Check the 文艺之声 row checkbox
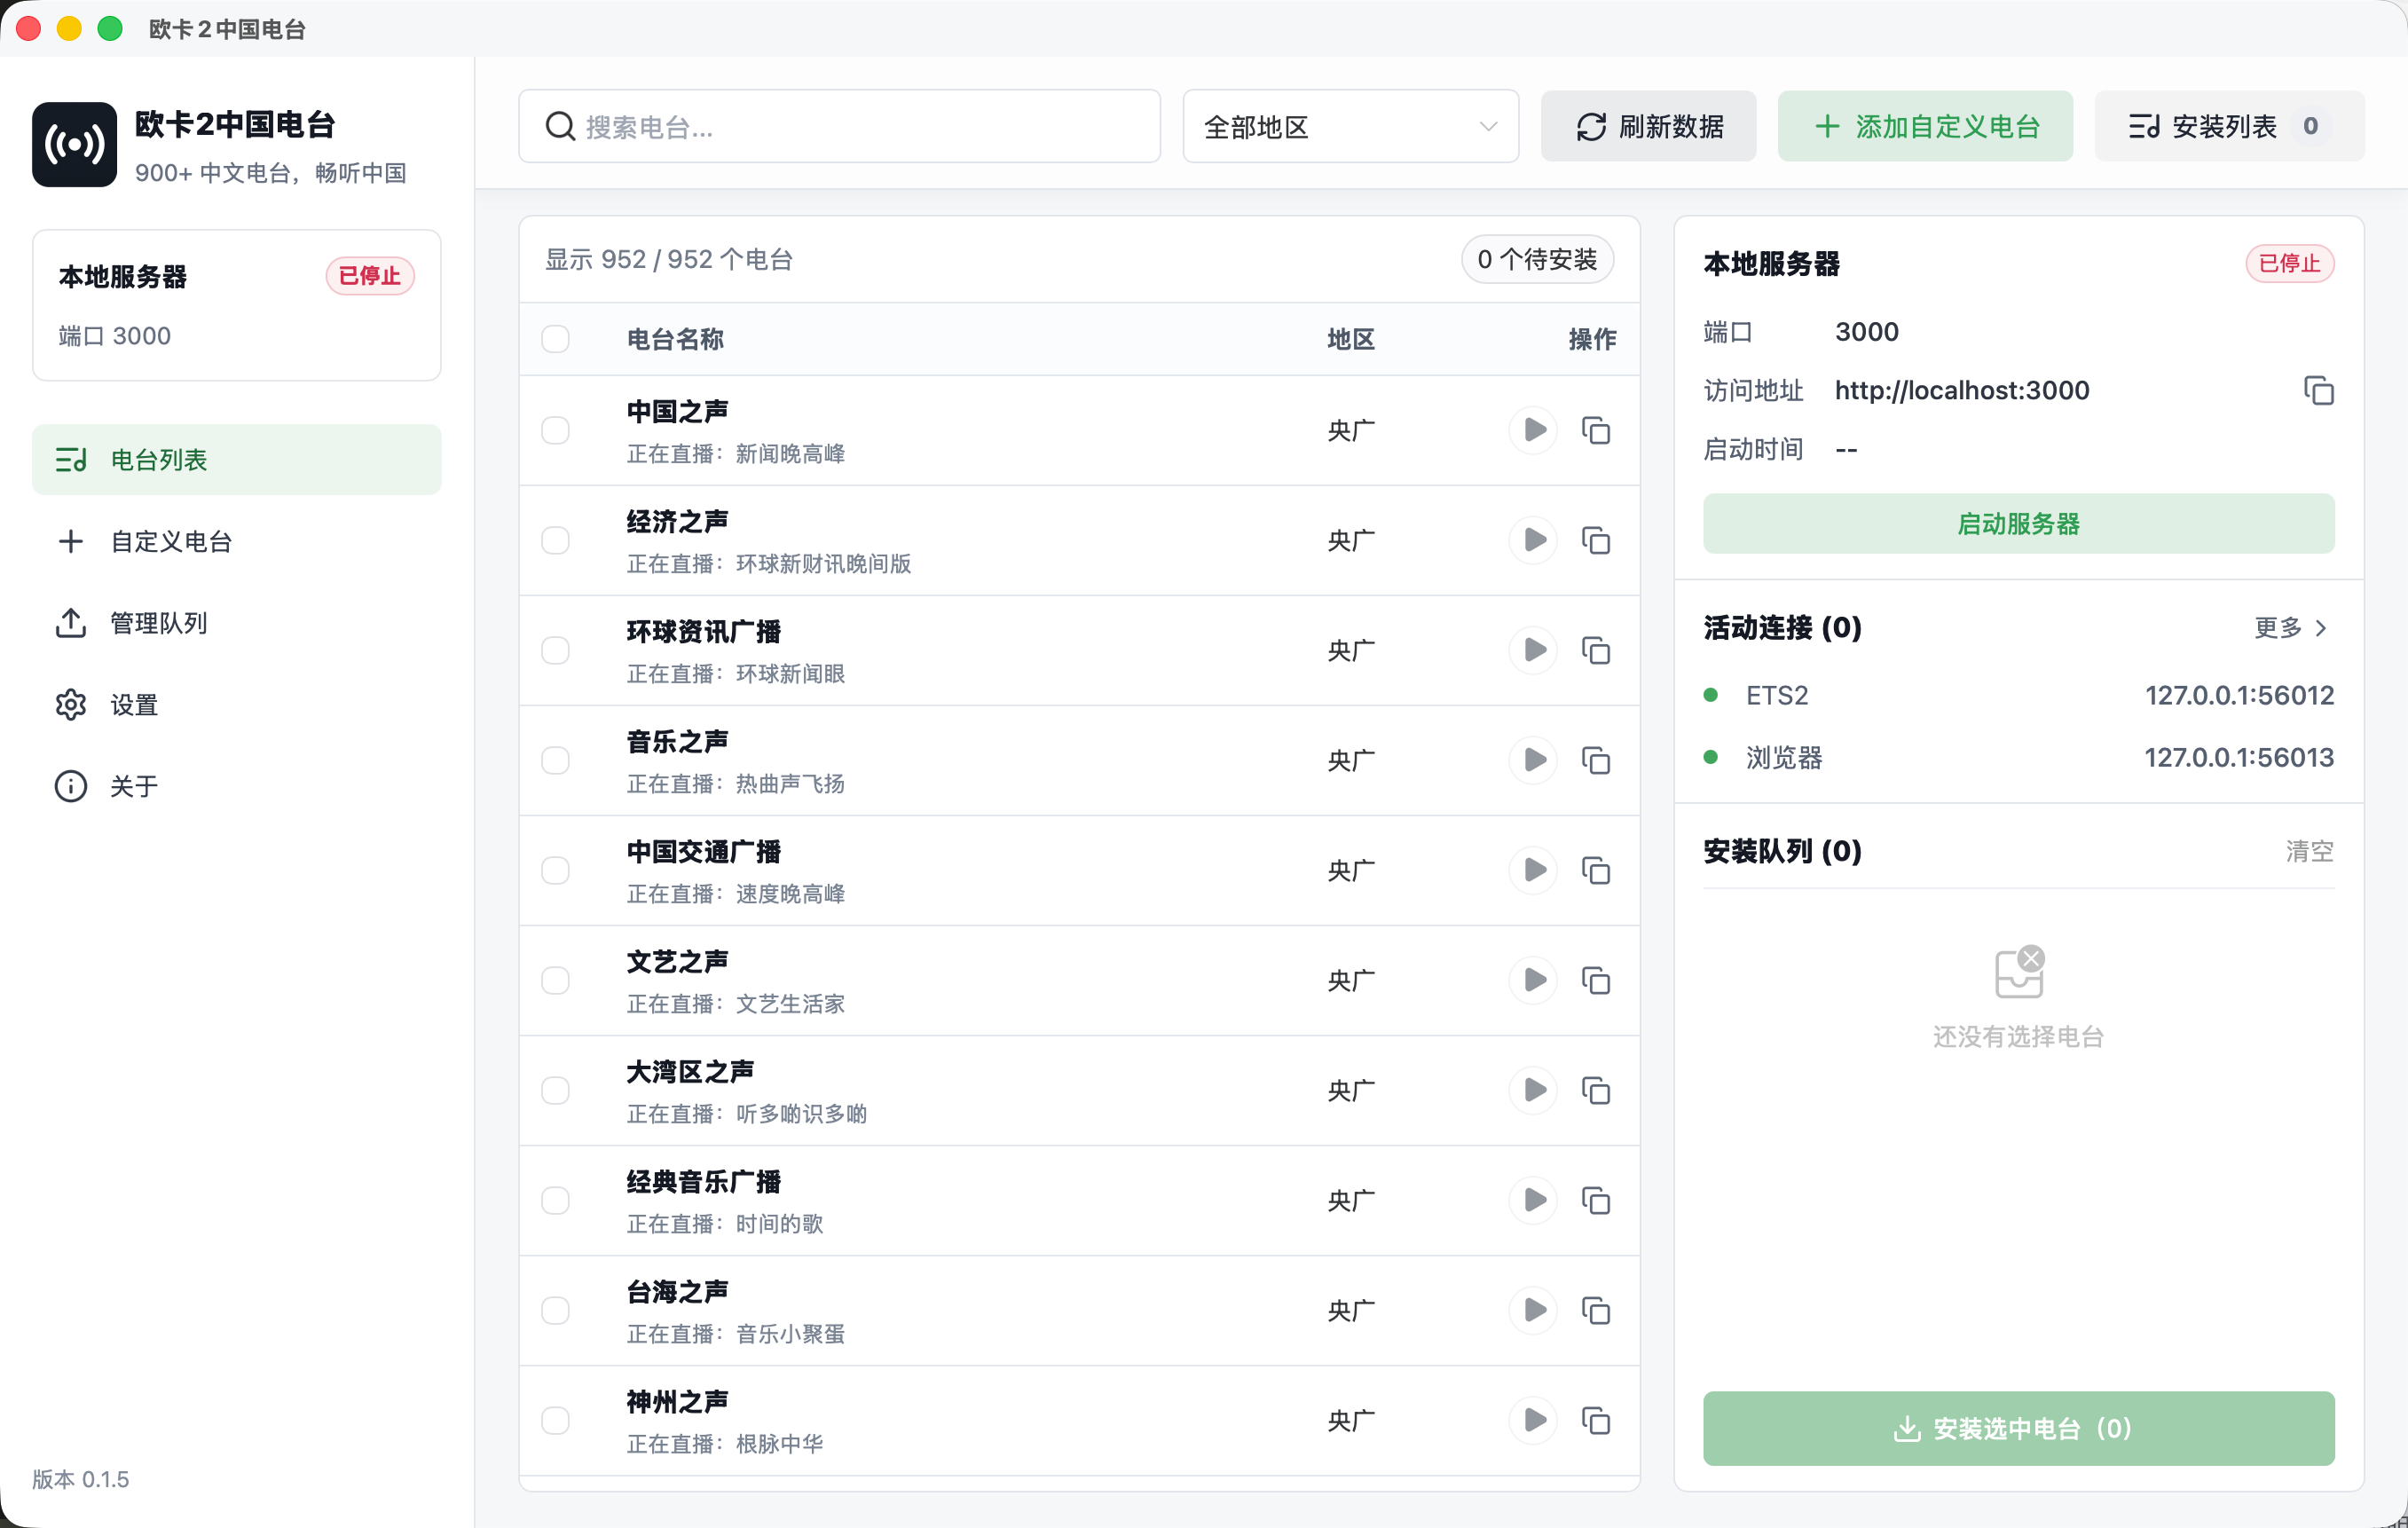Image resolution: width=2408 pixels, height=1528 pixels. 555,980
